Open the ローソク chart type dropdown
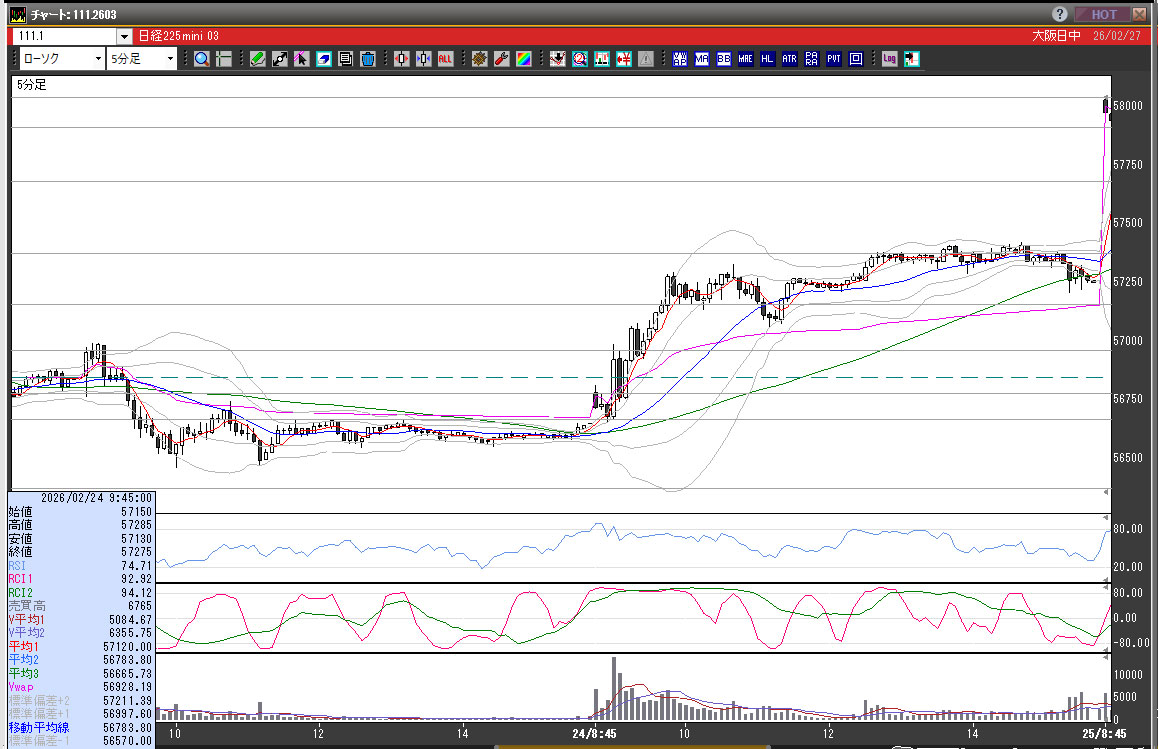This screenshot has height=749, width=1158. coord(98,59)
